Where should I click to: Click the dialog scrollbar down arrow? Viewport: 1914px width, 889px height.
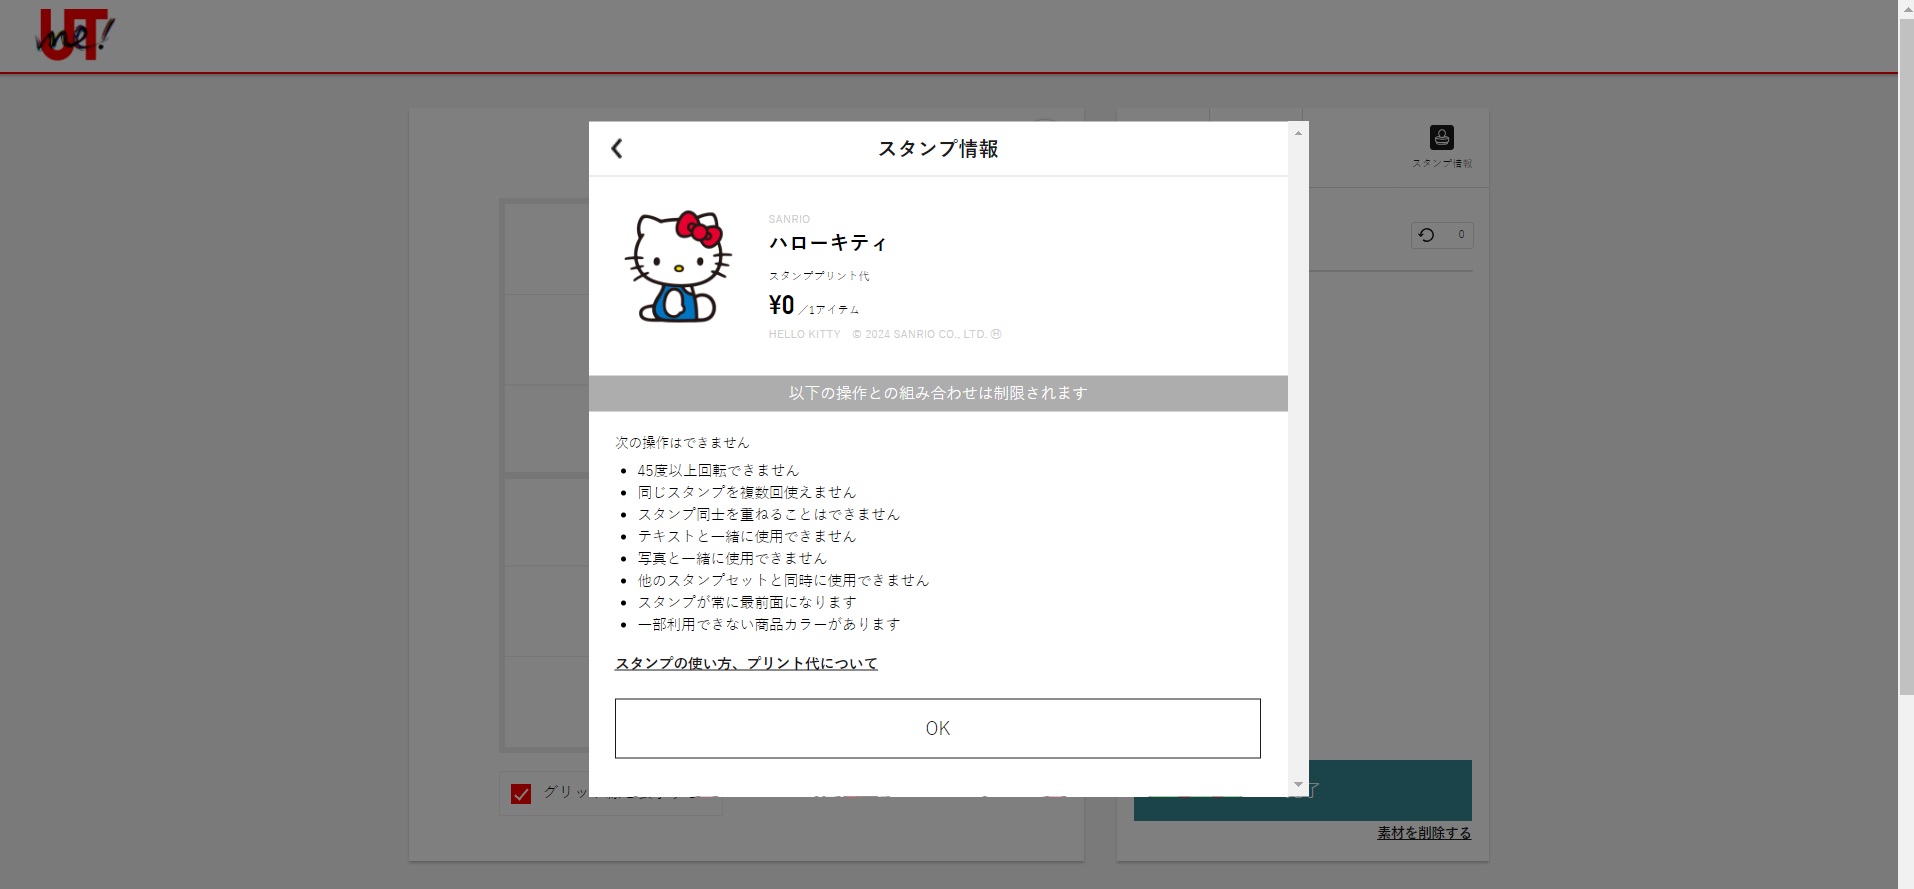coord(1298,785)
